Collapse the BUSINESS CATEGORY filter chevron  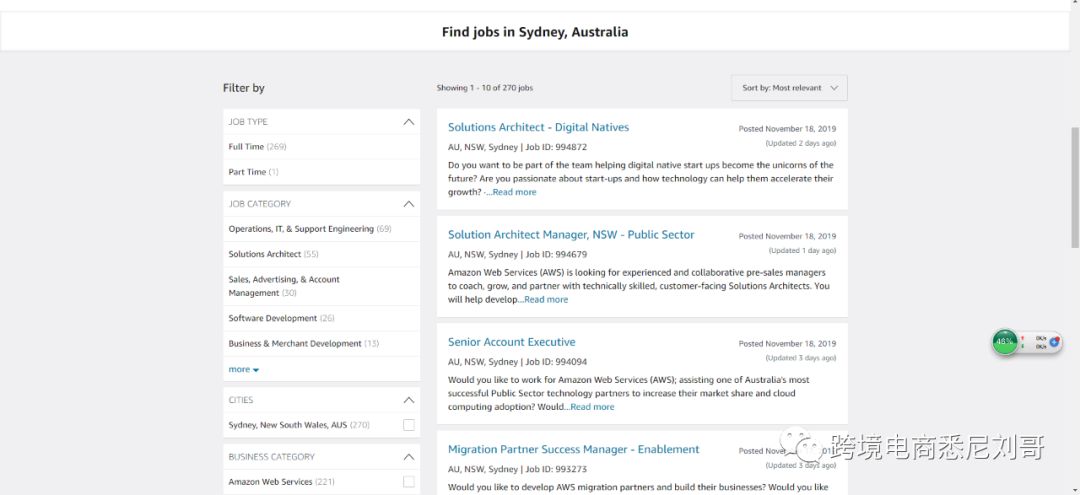408,457
